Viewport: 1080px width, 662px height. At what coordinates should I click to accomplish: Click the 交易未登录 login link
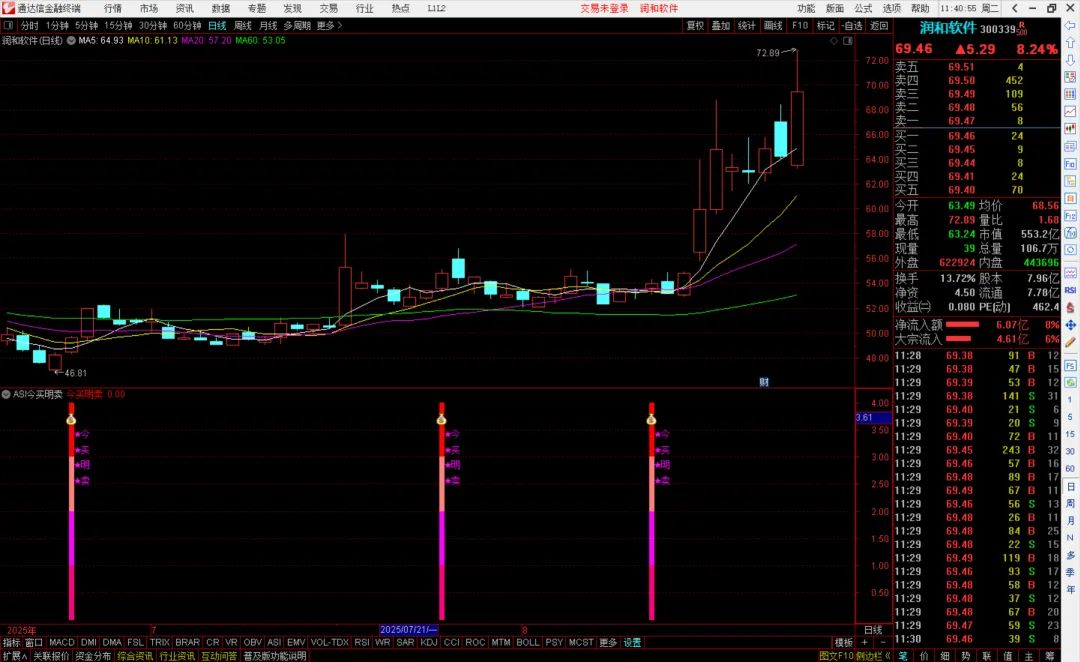pos(604,8)
